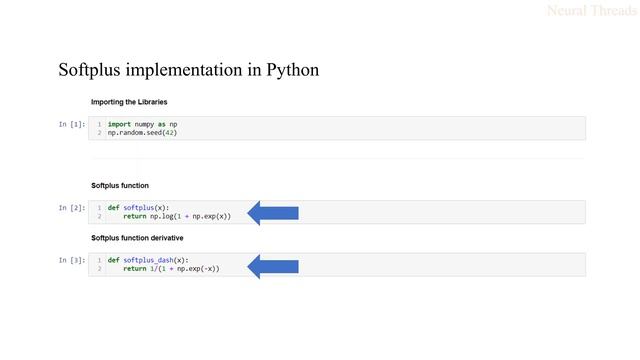Screen dimensions: 640x360
Task: Click the 'def softplus(x):' code line
Action: click(138, 208)
